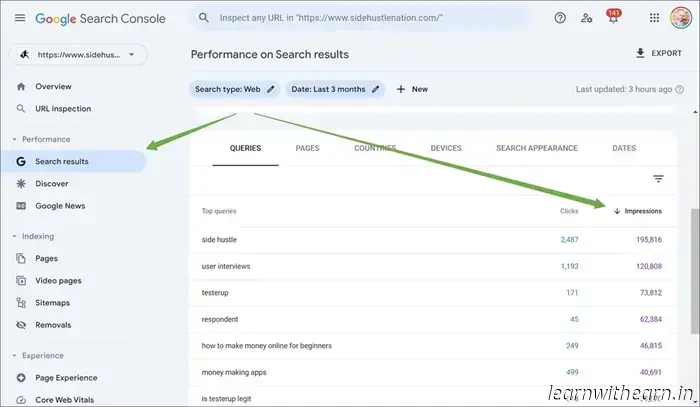Click the Discover asterisk icon

click(x=21, y=183)
